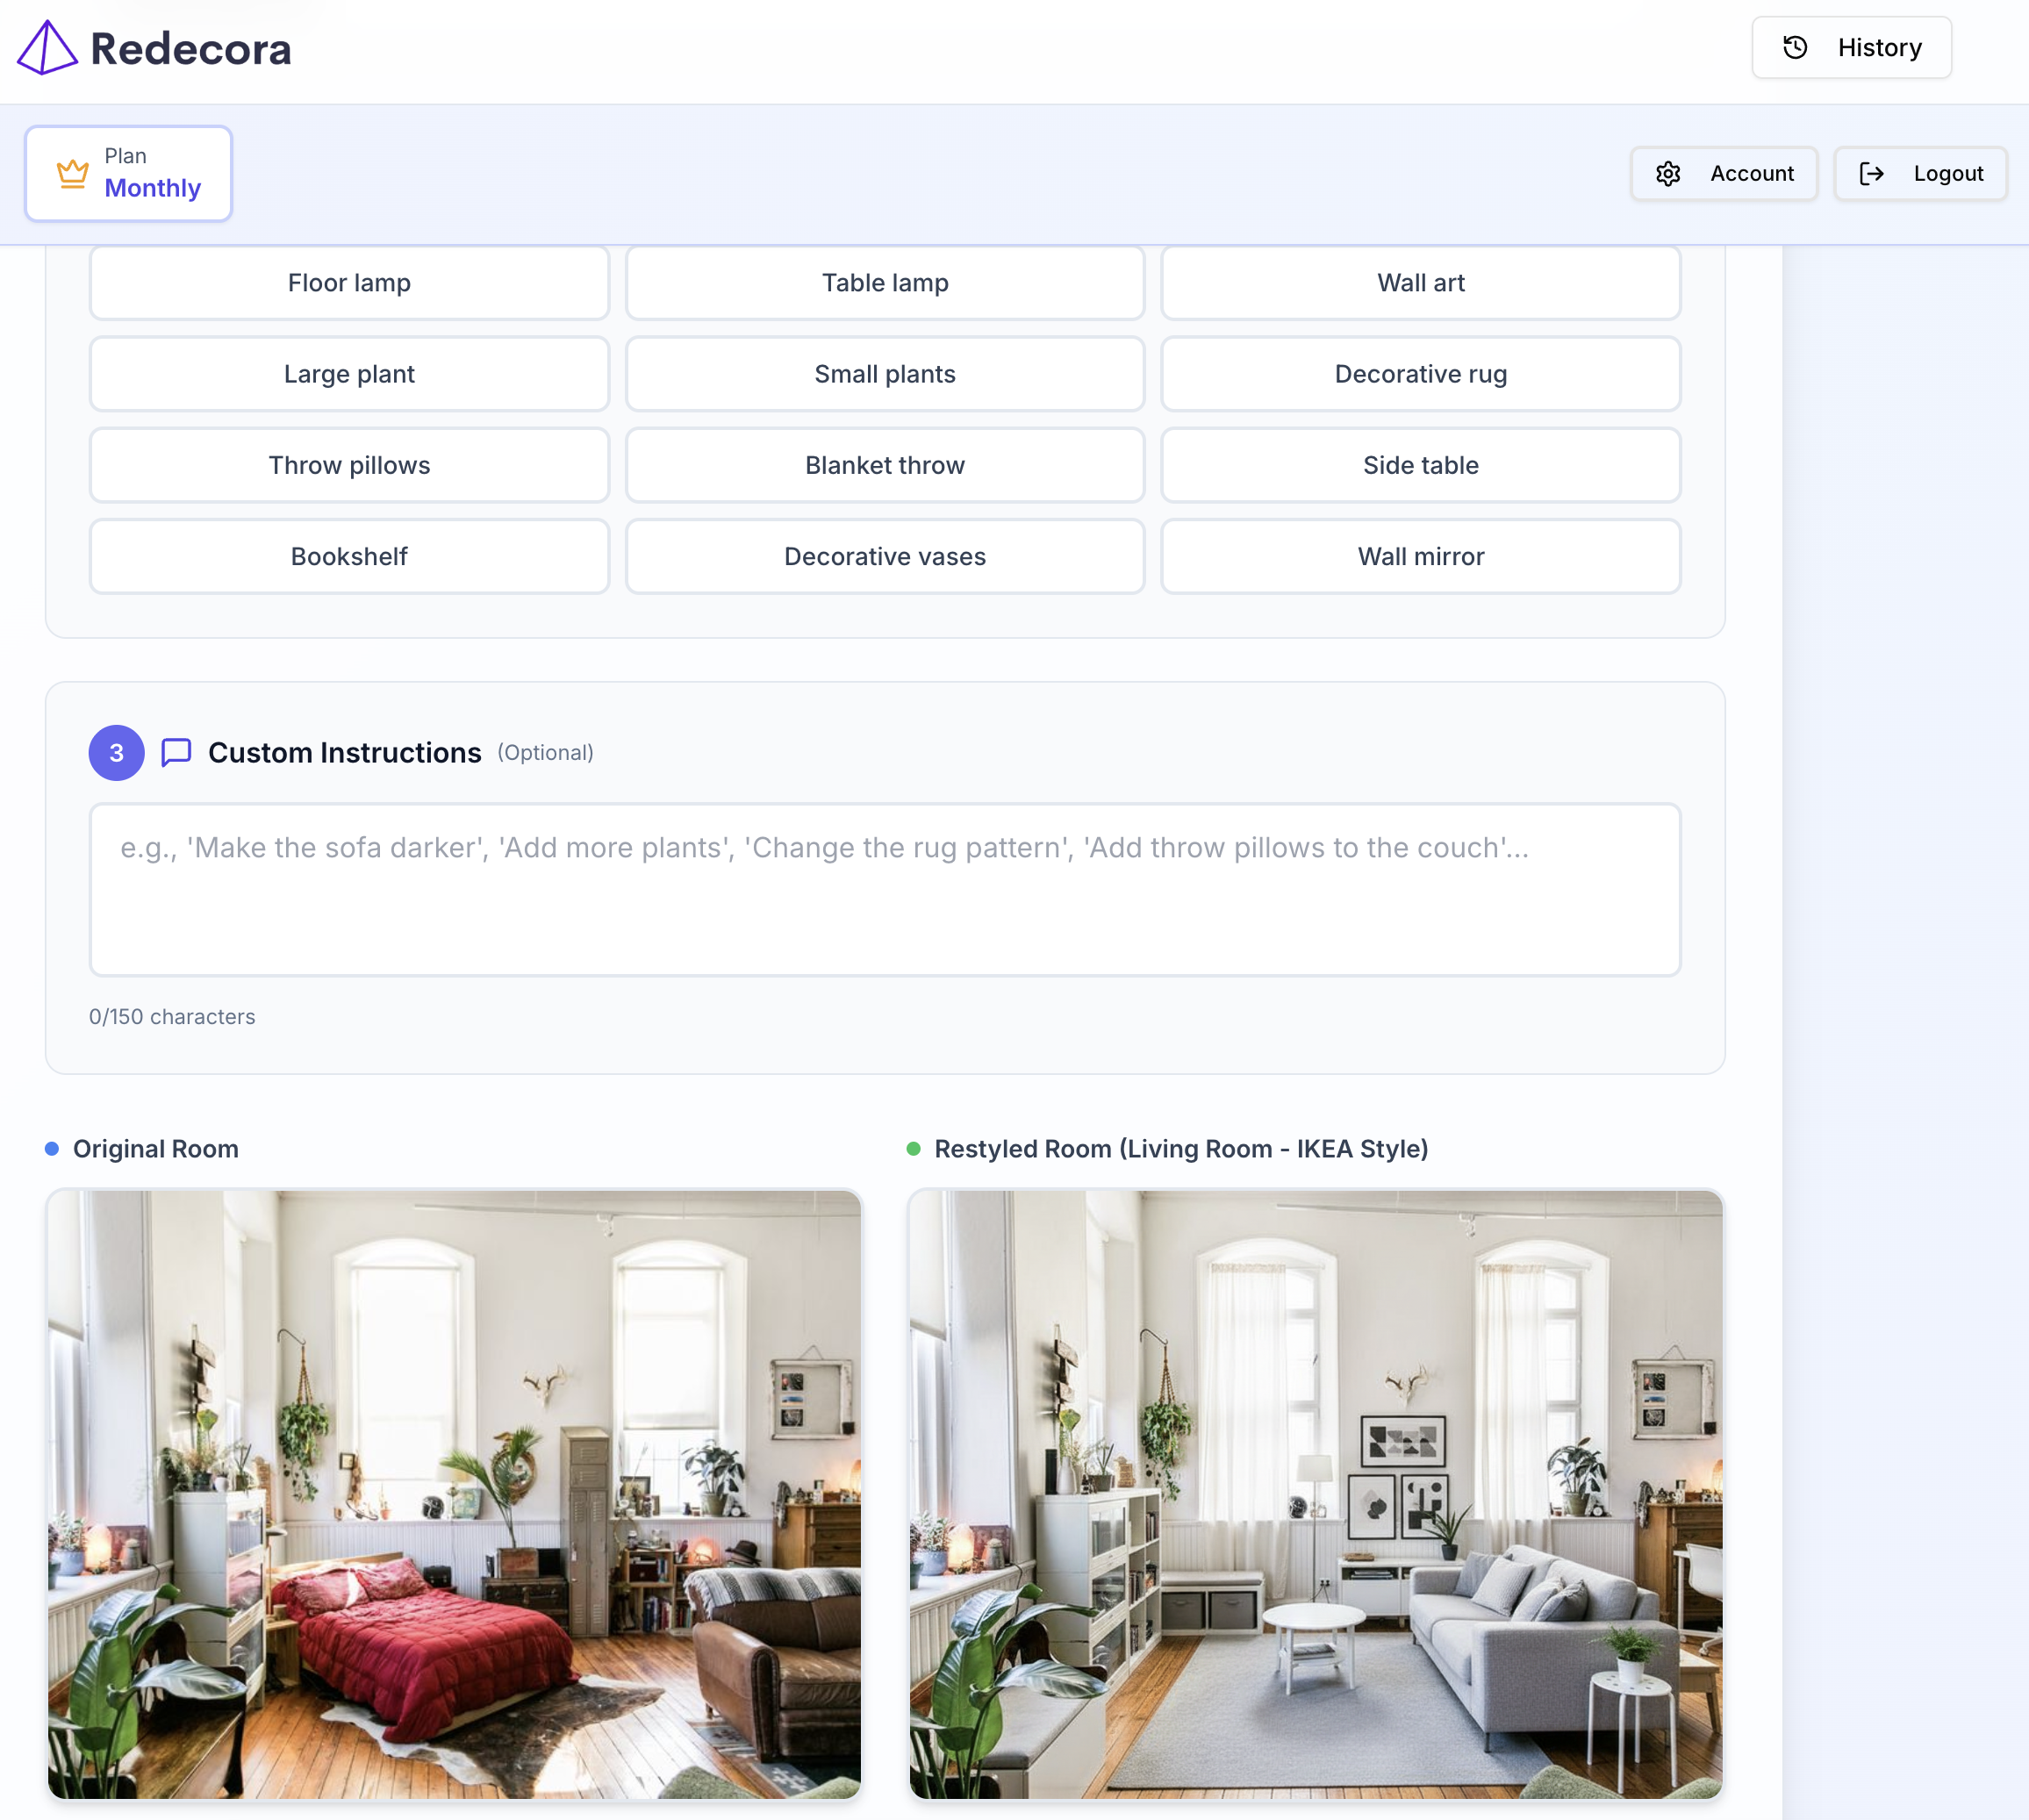Viewport: 2029px width, 1820px height.
Task: Select the Wall mirror option
Action: coord(1419,556)
